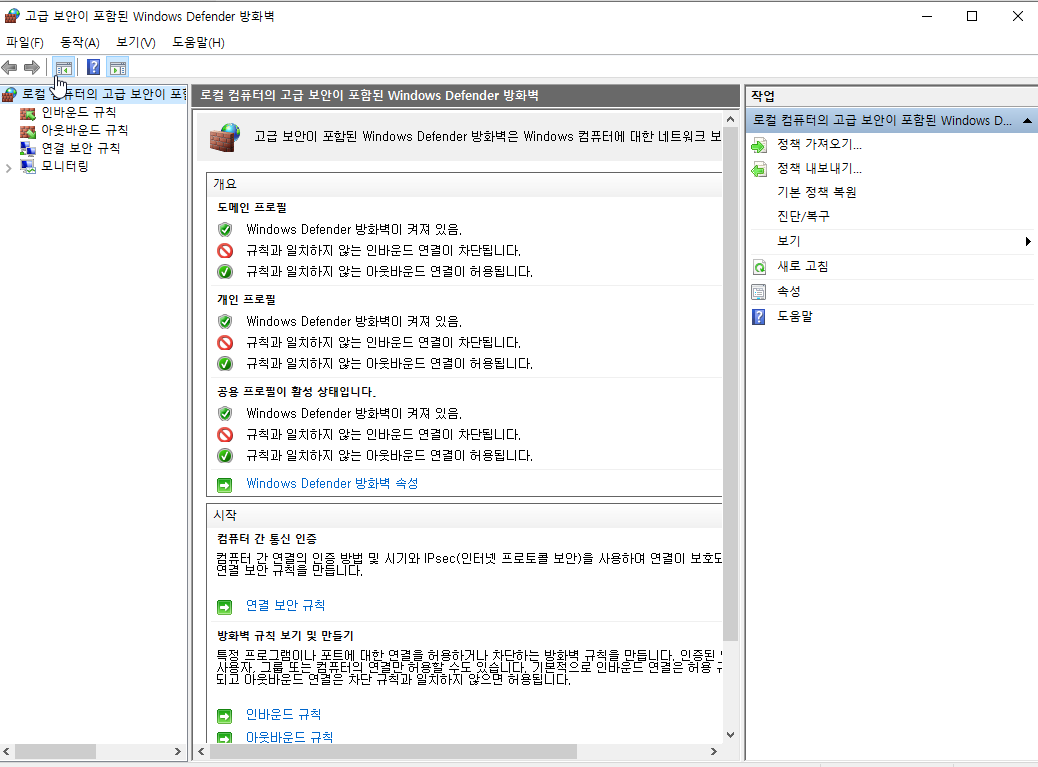The height and width of the screenshot is (767, 1038).
Task: Click green arrow icon beside 인바운드 규칙 link
Action: (x=225, y=716)
